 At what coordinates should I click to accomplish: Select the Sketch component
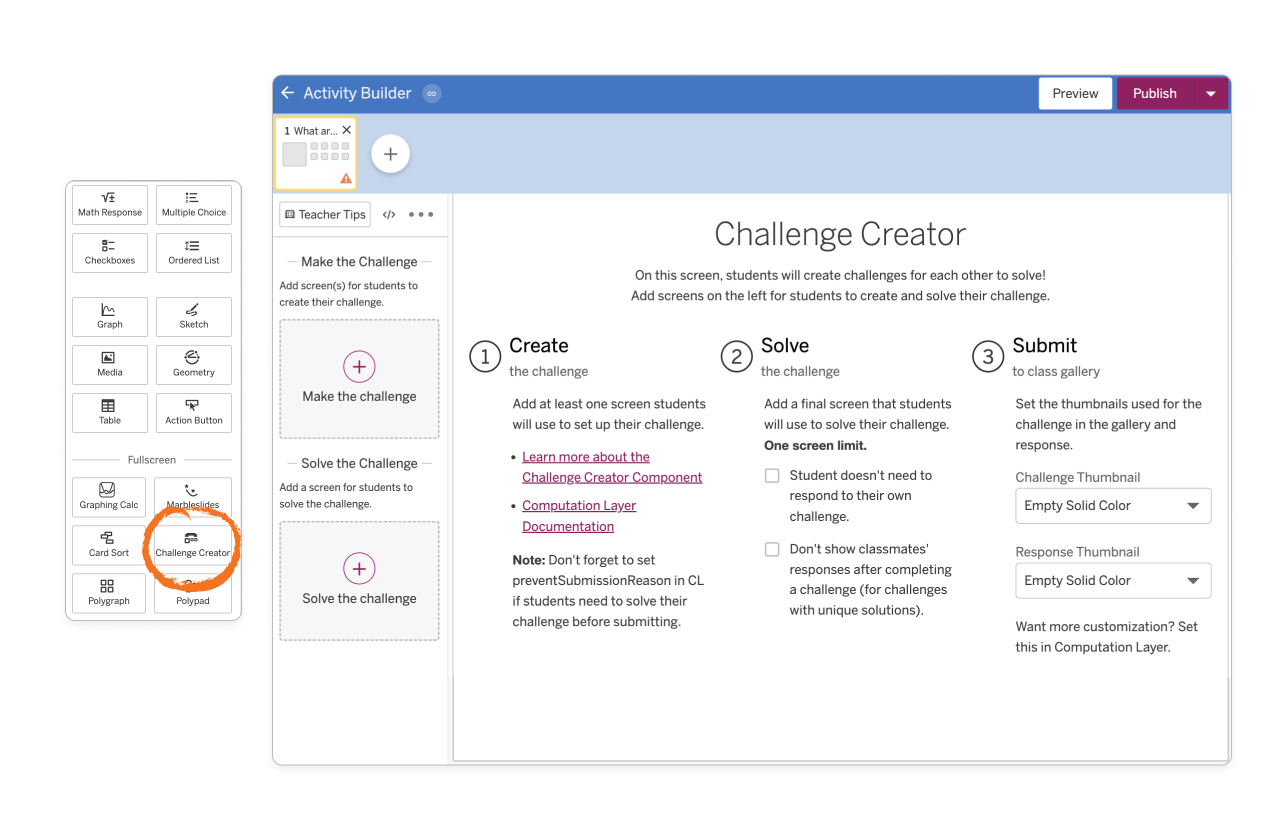pyautogui.click(x=193, y=316)
